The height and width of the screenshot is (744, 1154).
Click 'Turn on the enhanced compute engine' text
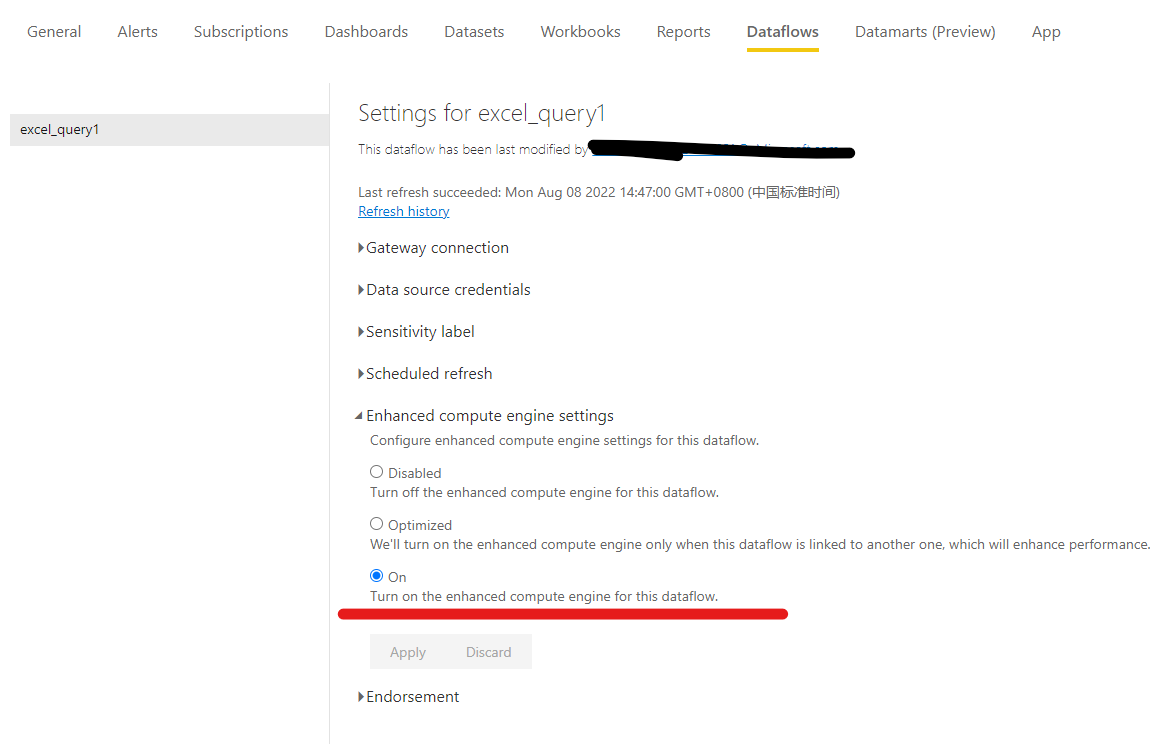[x=544, y=596]
